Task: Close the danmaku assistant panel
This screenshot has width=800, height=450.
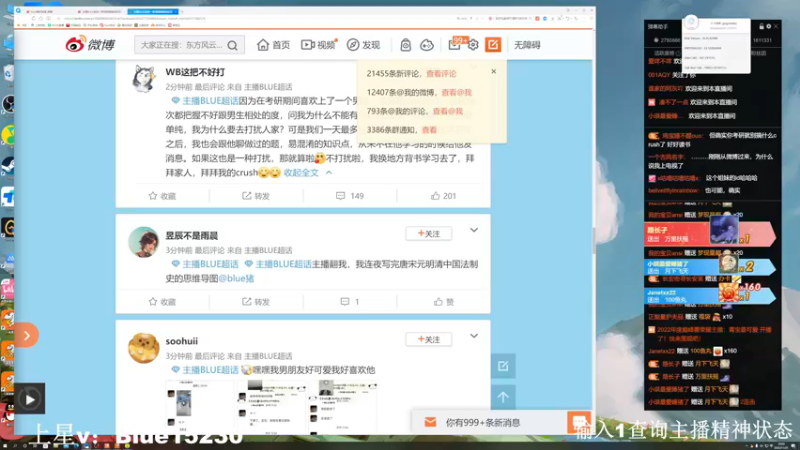Action: click(776, 26)
